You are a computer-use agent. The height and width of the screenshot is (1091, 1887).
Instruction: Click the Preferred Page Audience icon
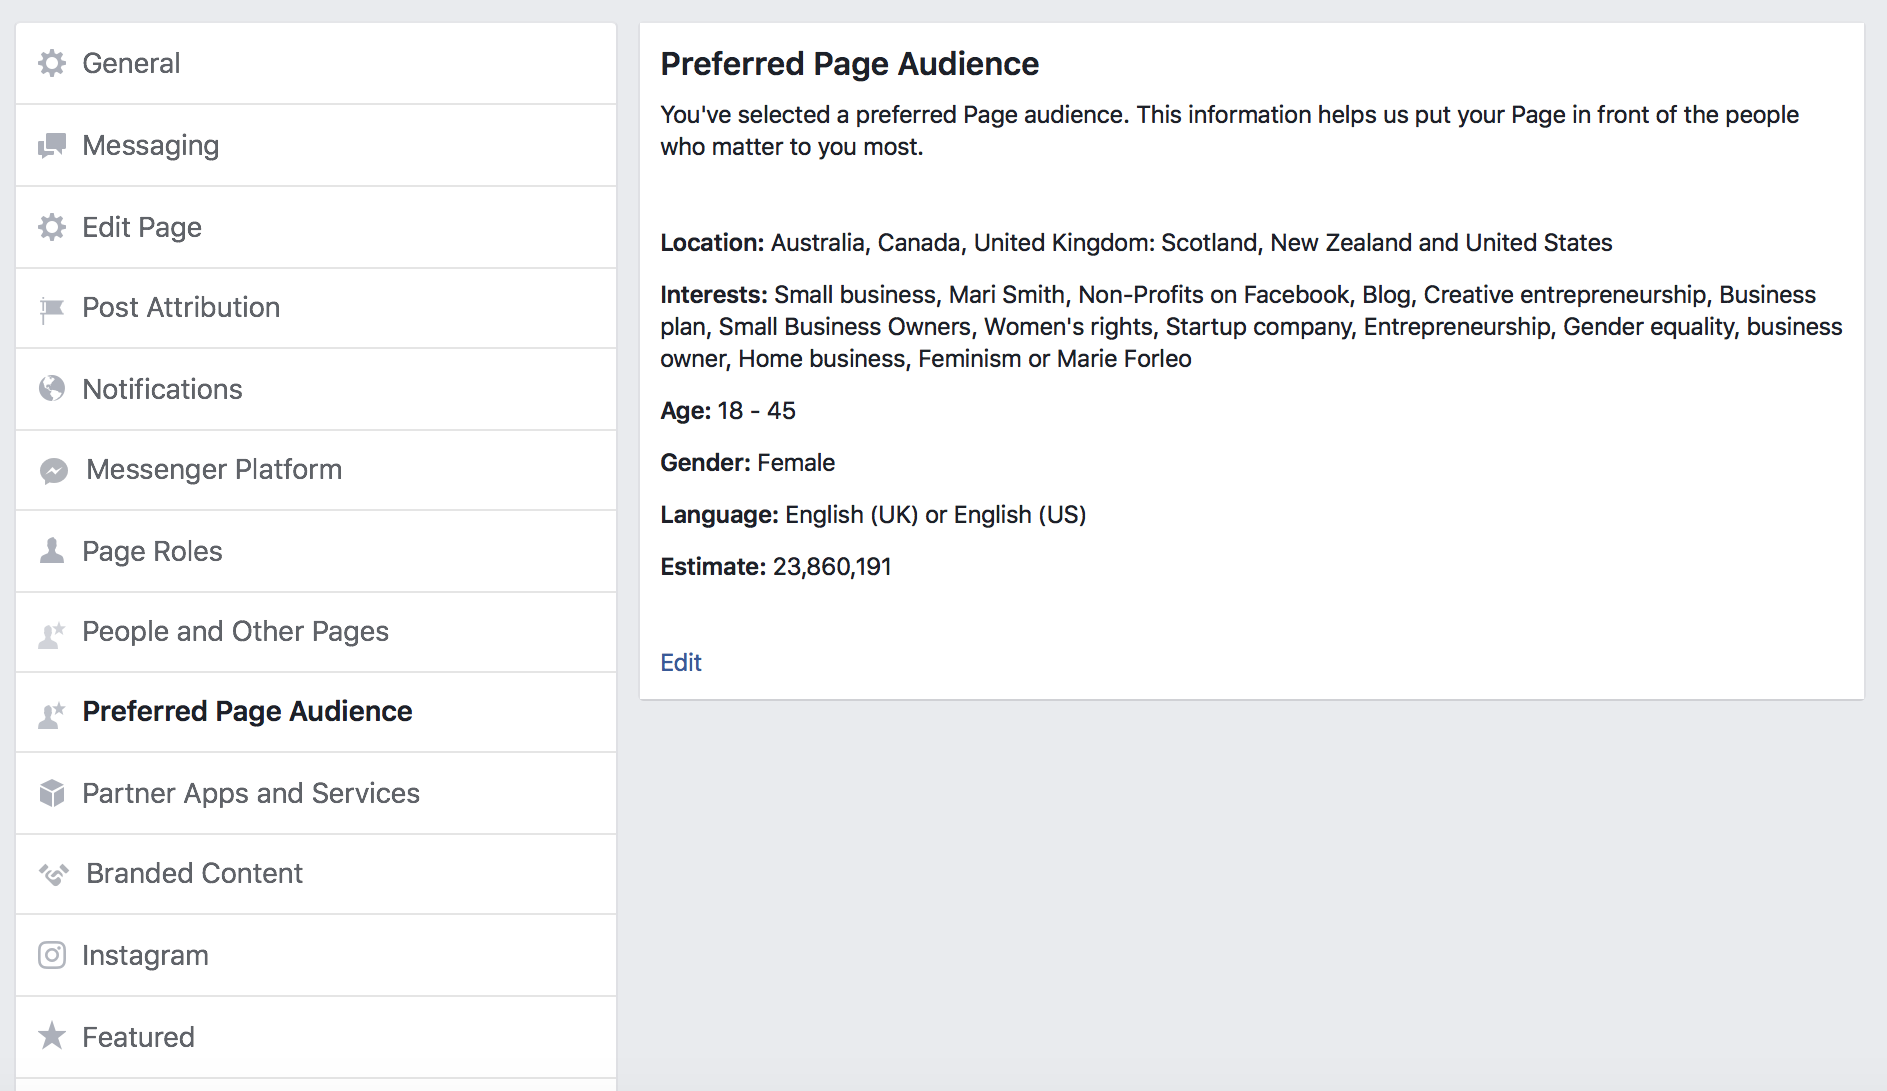(52, 713)
